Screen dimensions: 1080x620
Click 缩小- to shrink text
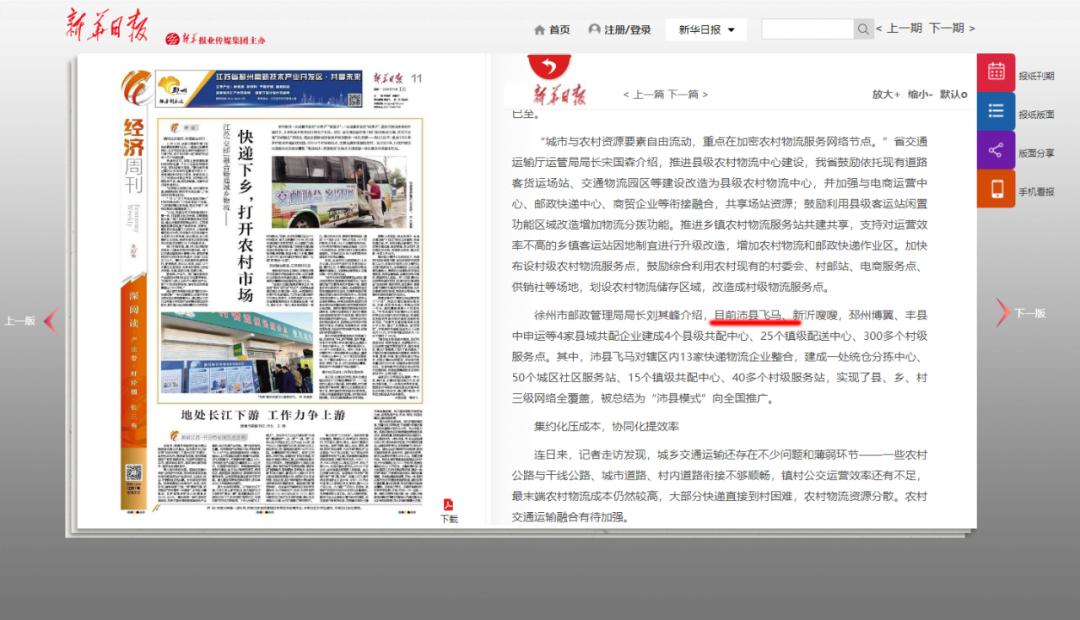coord(920,94)
